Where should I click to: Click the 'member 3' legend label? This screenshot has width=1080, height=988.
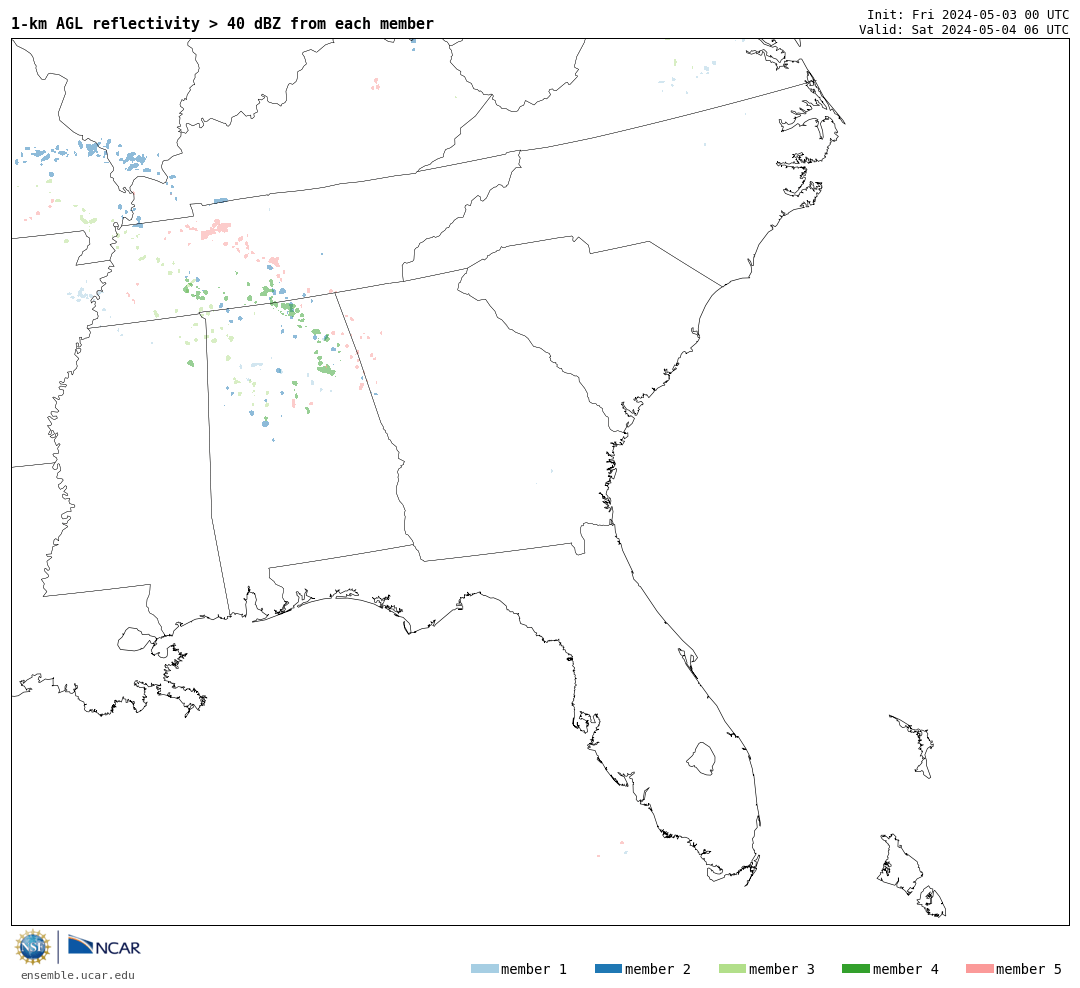(x=782, y=969)
